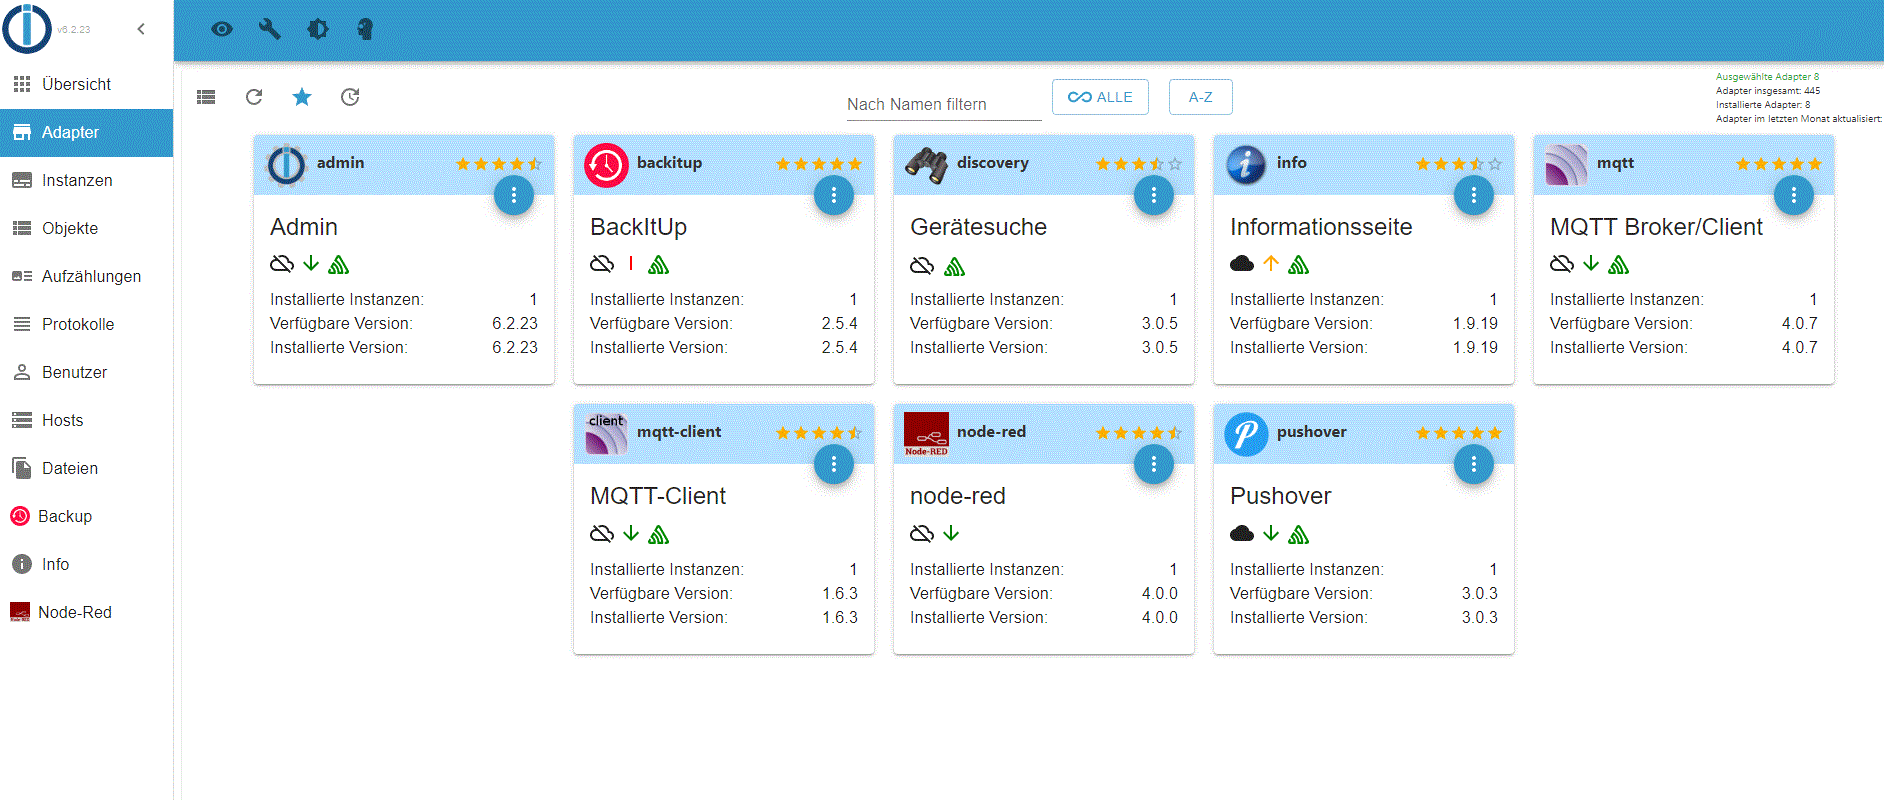Click the green arrow on Admin card
1884x800 pixels.
(x=311, y=263)
